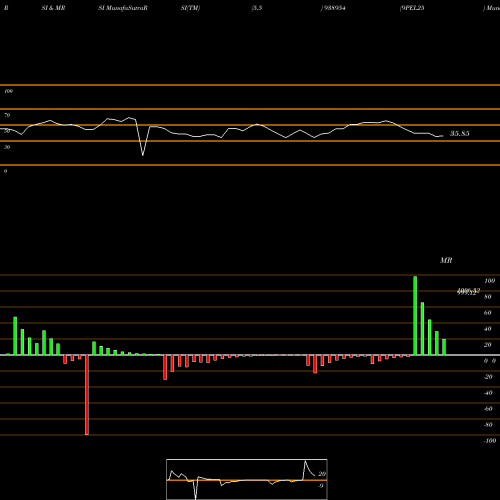Click the 'SI(TM)' header label
500x500 pixels.
[x=190, y=8]
